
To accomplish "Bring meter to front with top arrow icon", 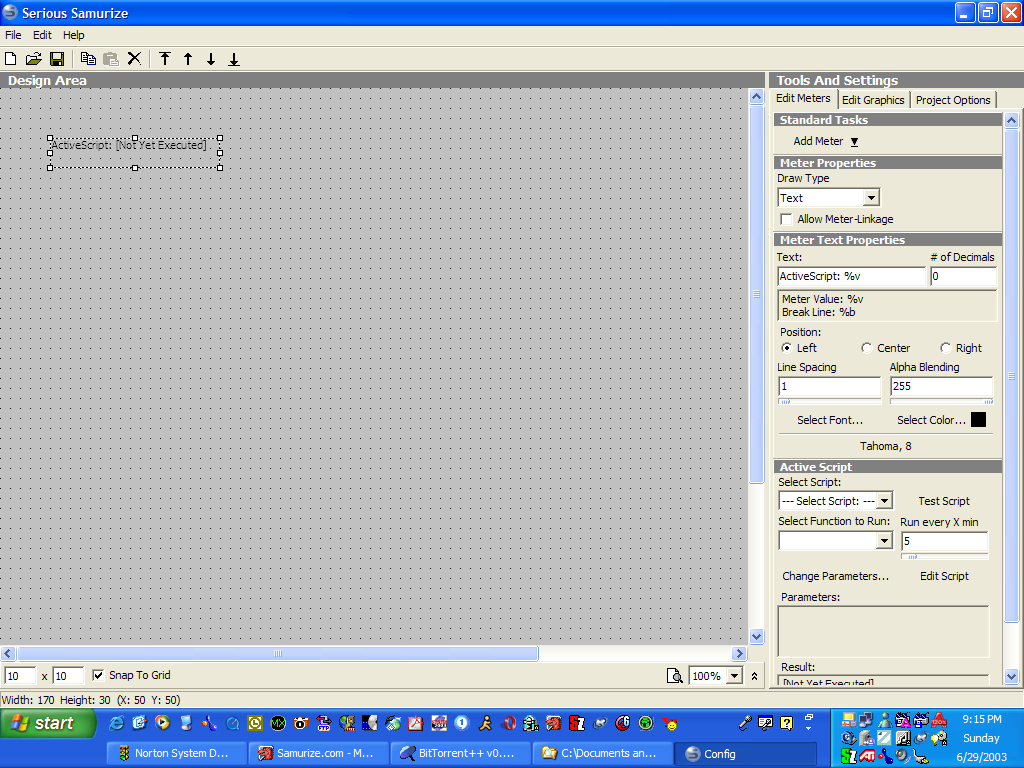I will tap(165, 59).
